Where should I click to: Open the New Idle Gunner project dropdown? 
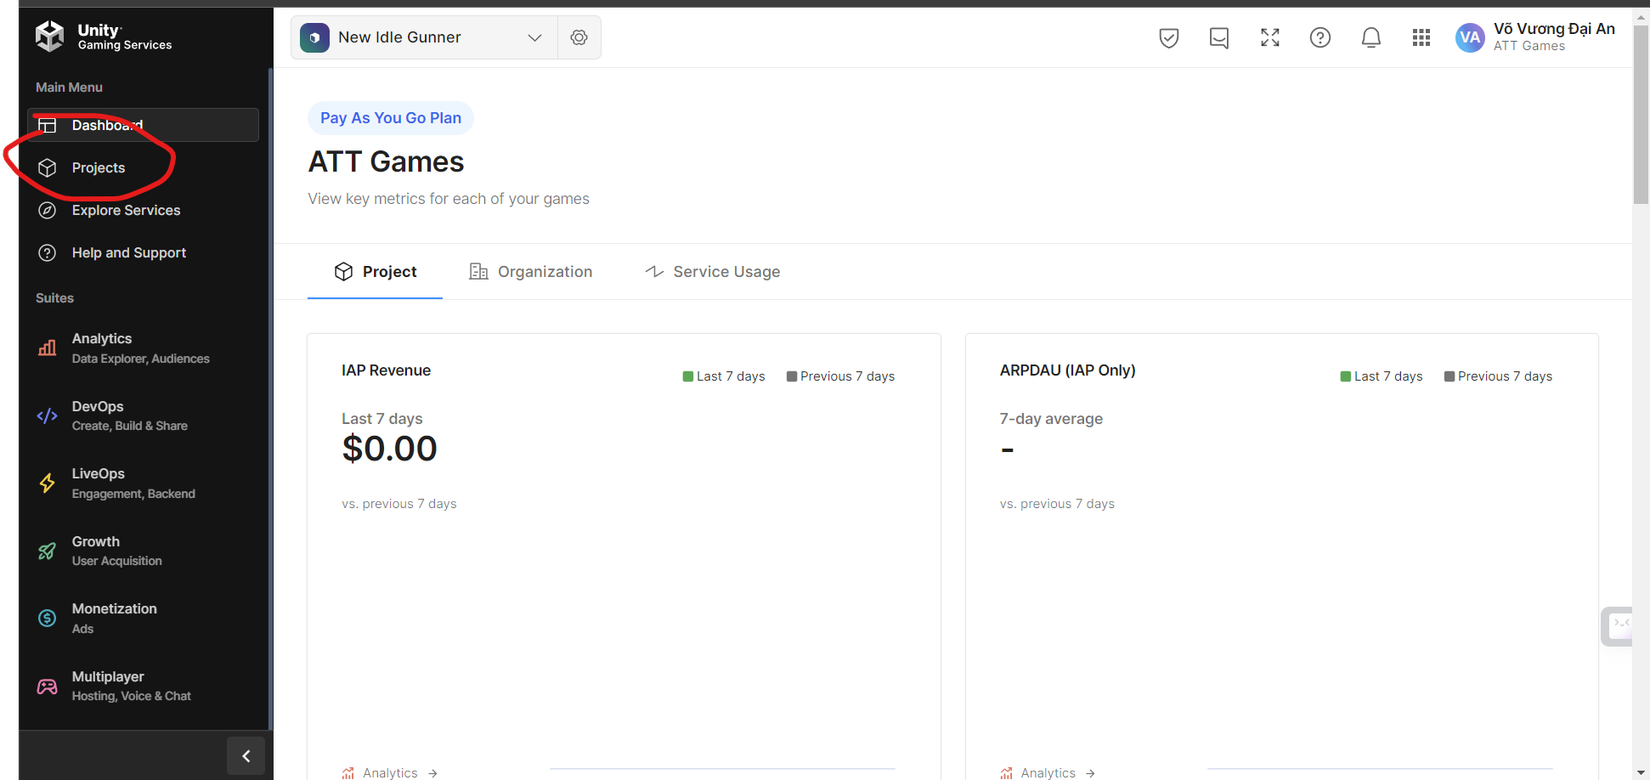click(424, 37)
